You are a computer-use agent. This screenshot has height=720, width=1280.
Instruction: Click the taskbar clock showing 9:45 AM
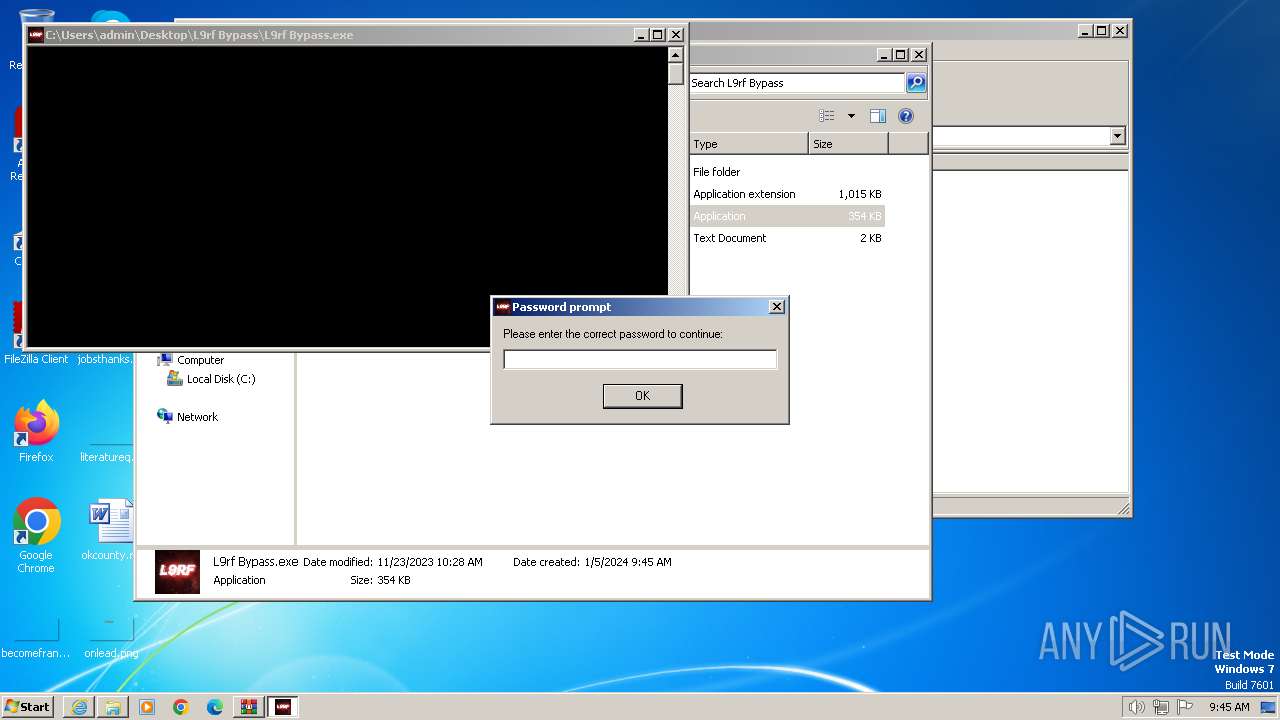[1229, 707]
